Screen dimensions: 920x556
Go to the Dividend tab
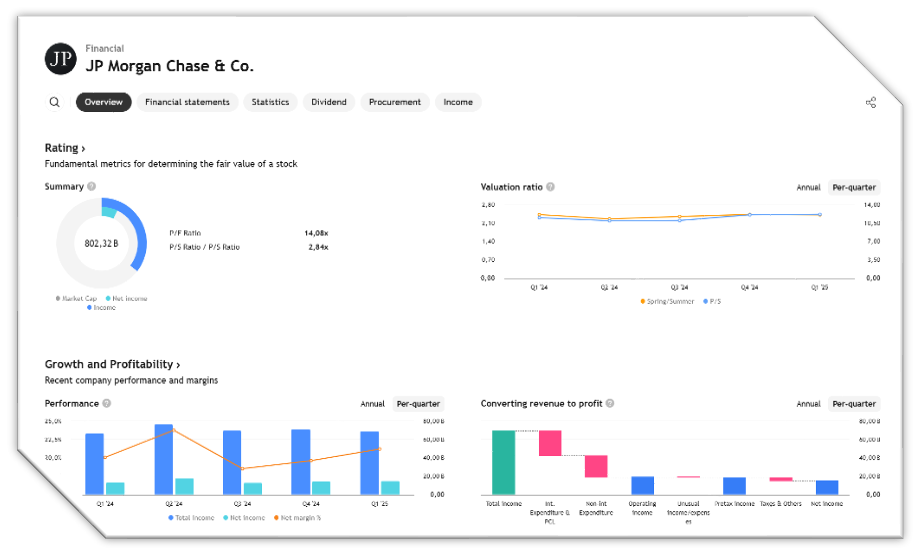click(x=329, y=102)
